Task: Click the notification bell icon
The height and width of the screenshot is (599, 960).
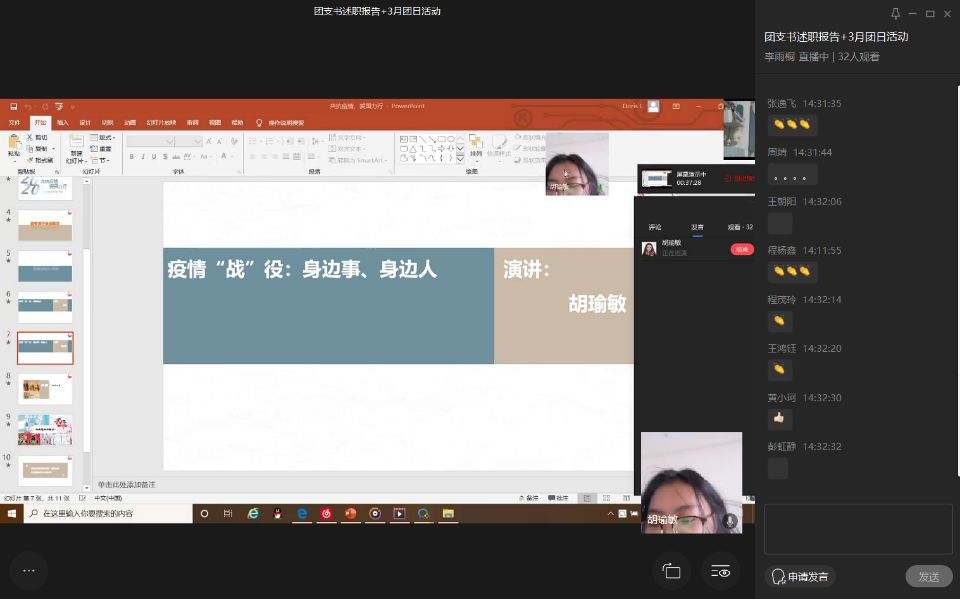Action: coord(896,14)
